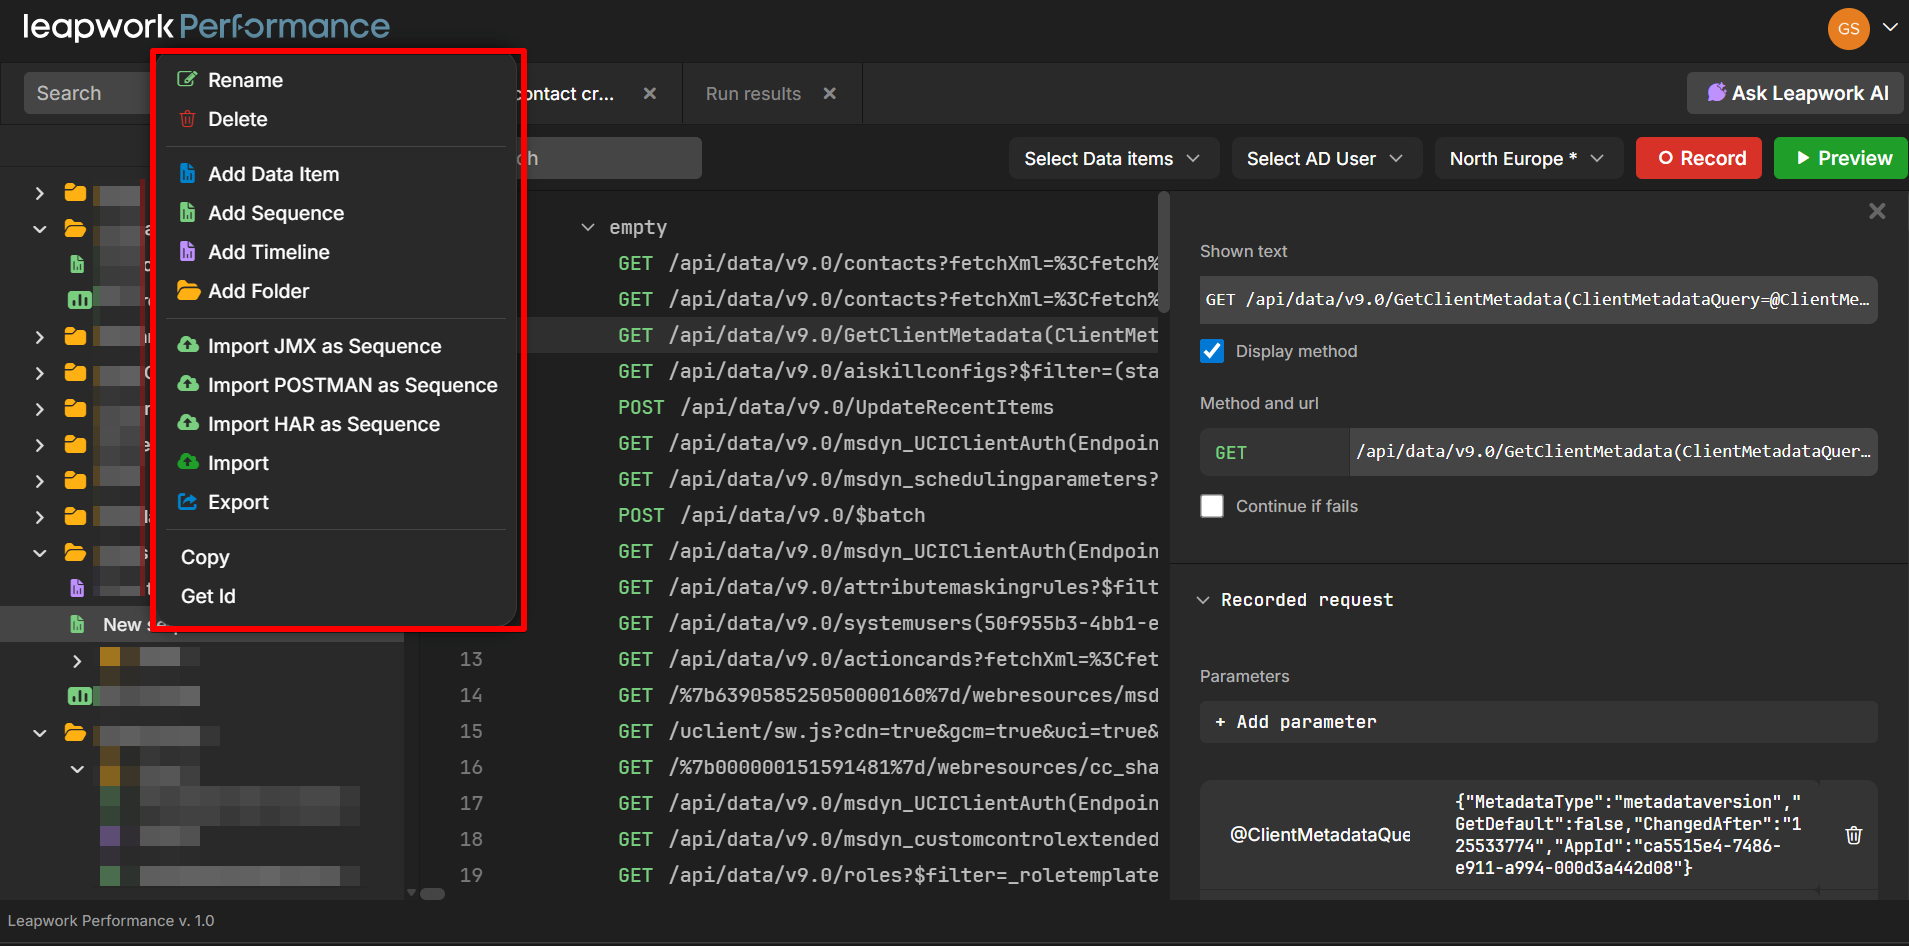Enable the Continue if fails checkbox
The height and width of the screenshot is (946, 1909).
(x=1212, y=506)
